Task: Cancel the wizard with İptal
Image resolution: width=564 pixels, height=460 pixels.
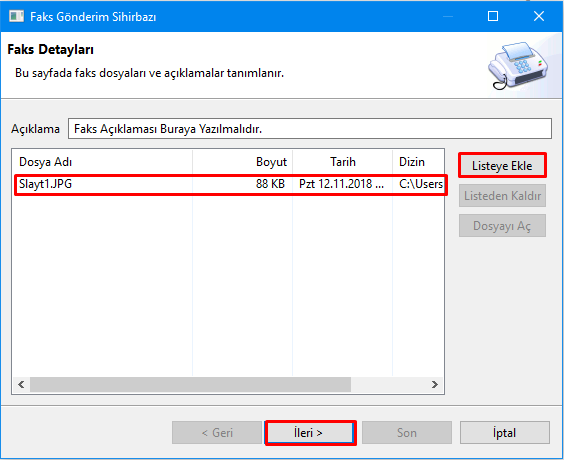Action: pyautogui.click(x=505, y=433)
